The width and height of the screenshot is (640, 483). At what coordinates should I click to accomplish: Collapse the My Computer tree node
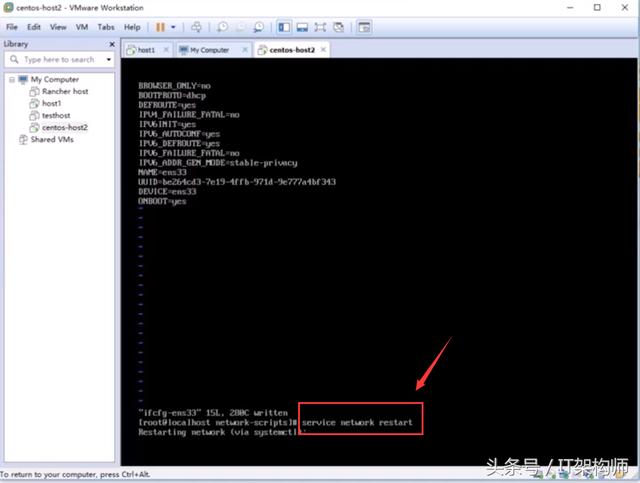(x=12, y=80)
